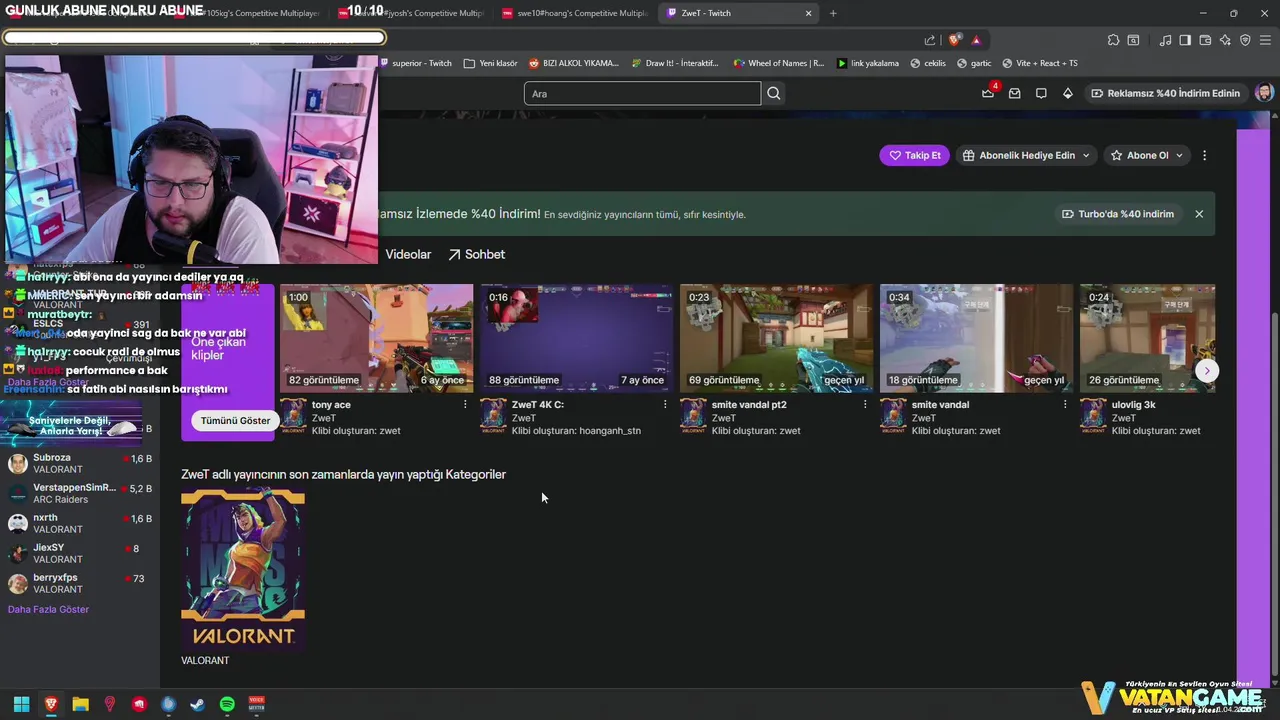Open options menu for smite vandal pt2 clip
Viewport: 1280px width, 720px height.
pos(865,405)
